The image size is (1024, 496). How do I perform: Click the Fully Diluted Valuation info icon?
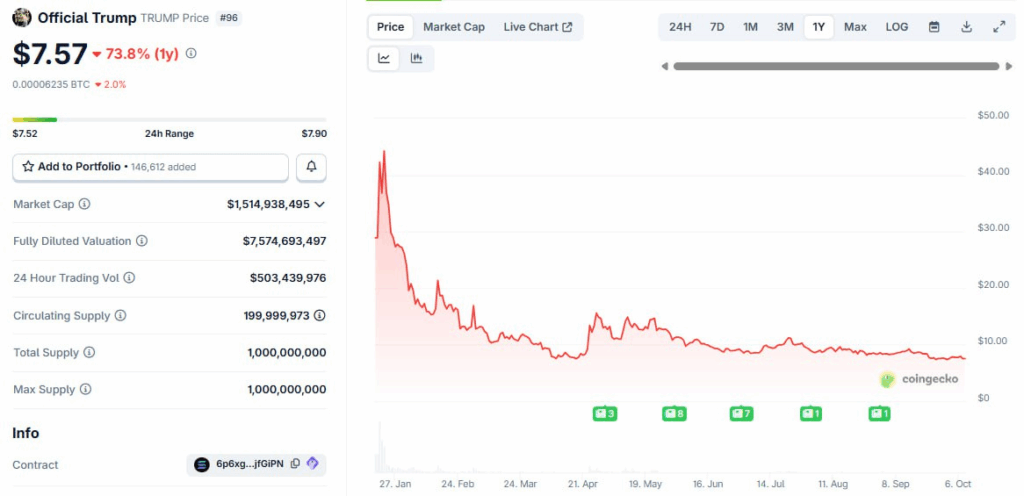point(142,241)
